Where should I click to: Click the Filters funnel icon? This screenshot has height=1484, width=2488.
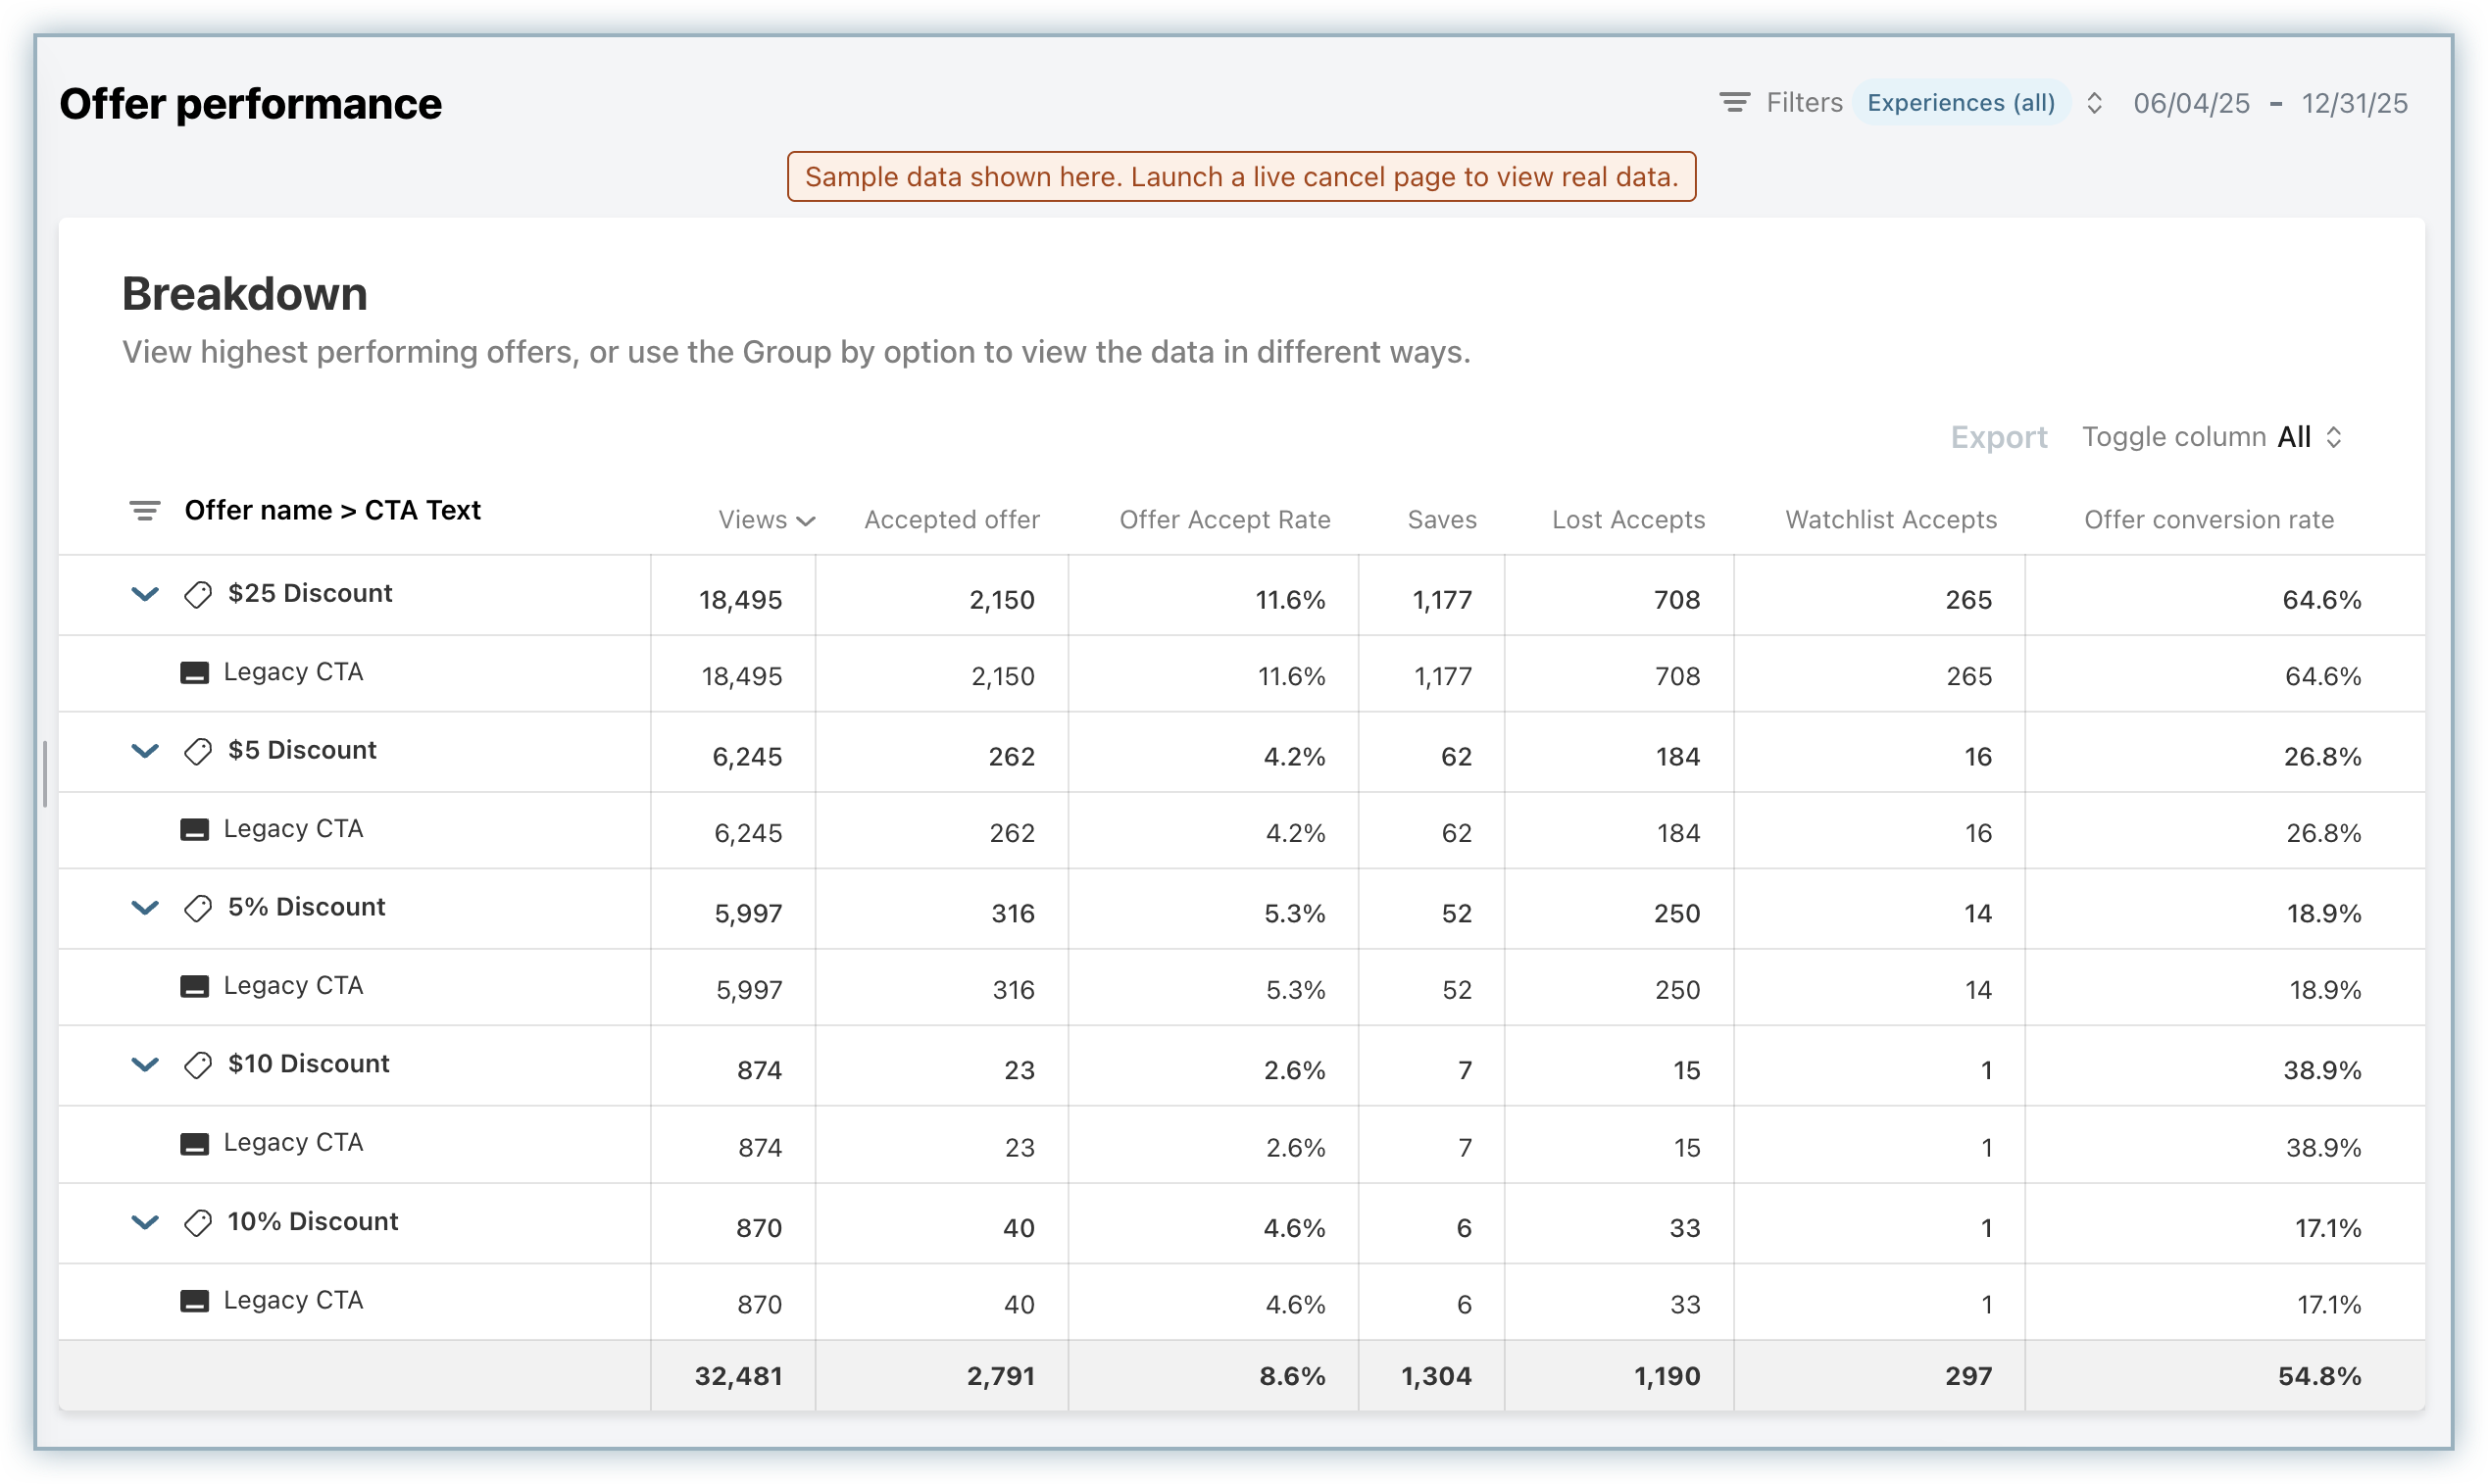click(x=1734, y=103)
